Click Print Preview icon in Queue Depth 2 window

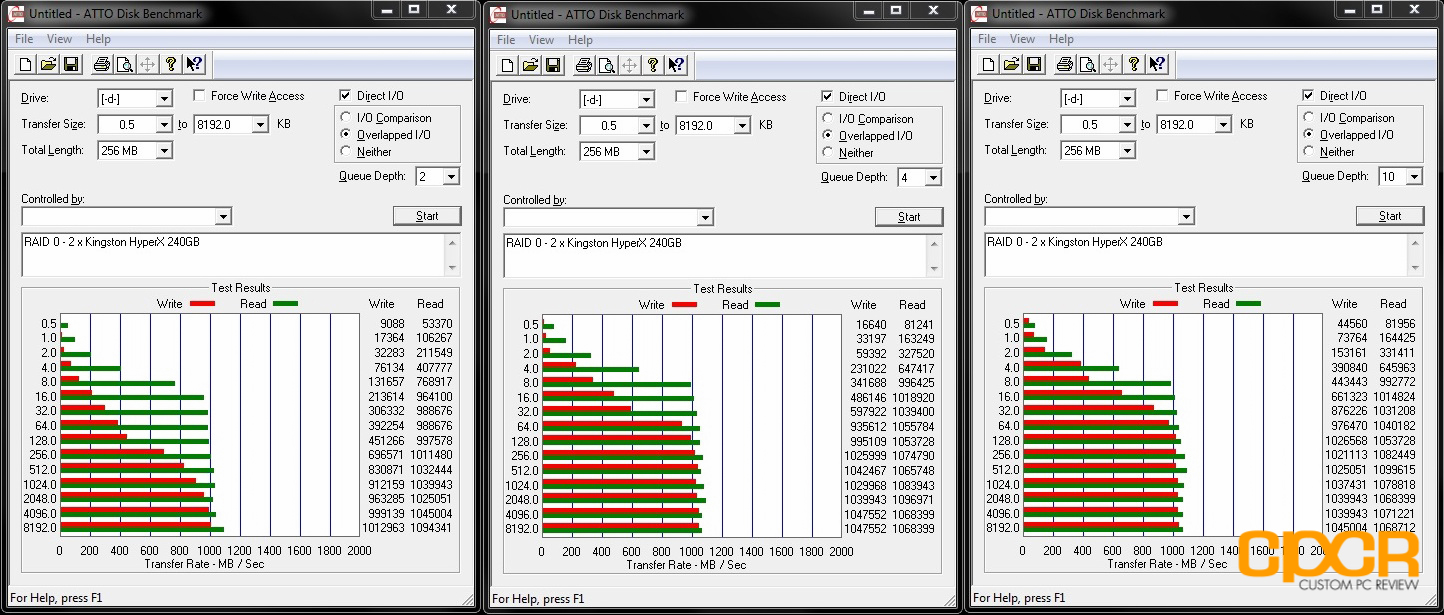point(124,65)
